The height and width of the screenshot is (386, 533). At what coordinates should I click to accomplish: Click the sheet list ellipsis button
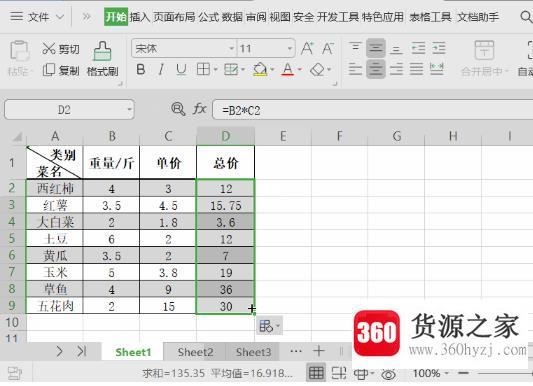pyautogui.click(x=296, y=351)
